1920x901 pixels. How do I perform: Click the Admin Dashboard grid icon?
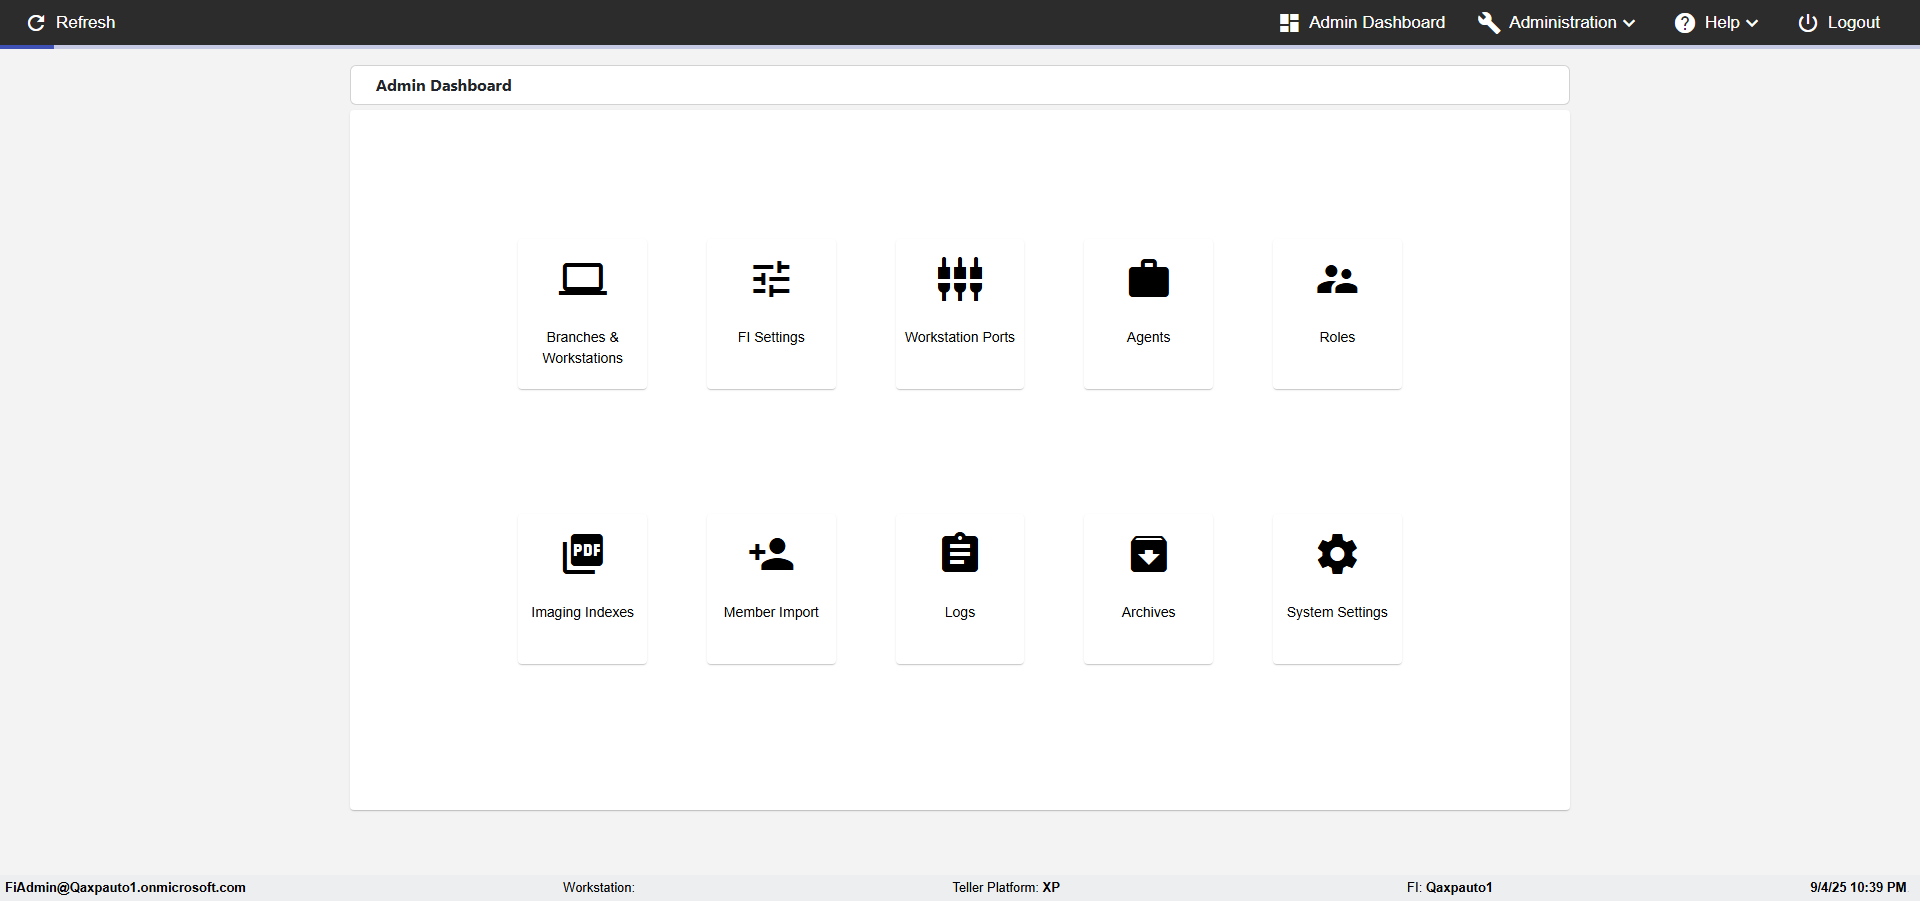tap(1289, 22)
